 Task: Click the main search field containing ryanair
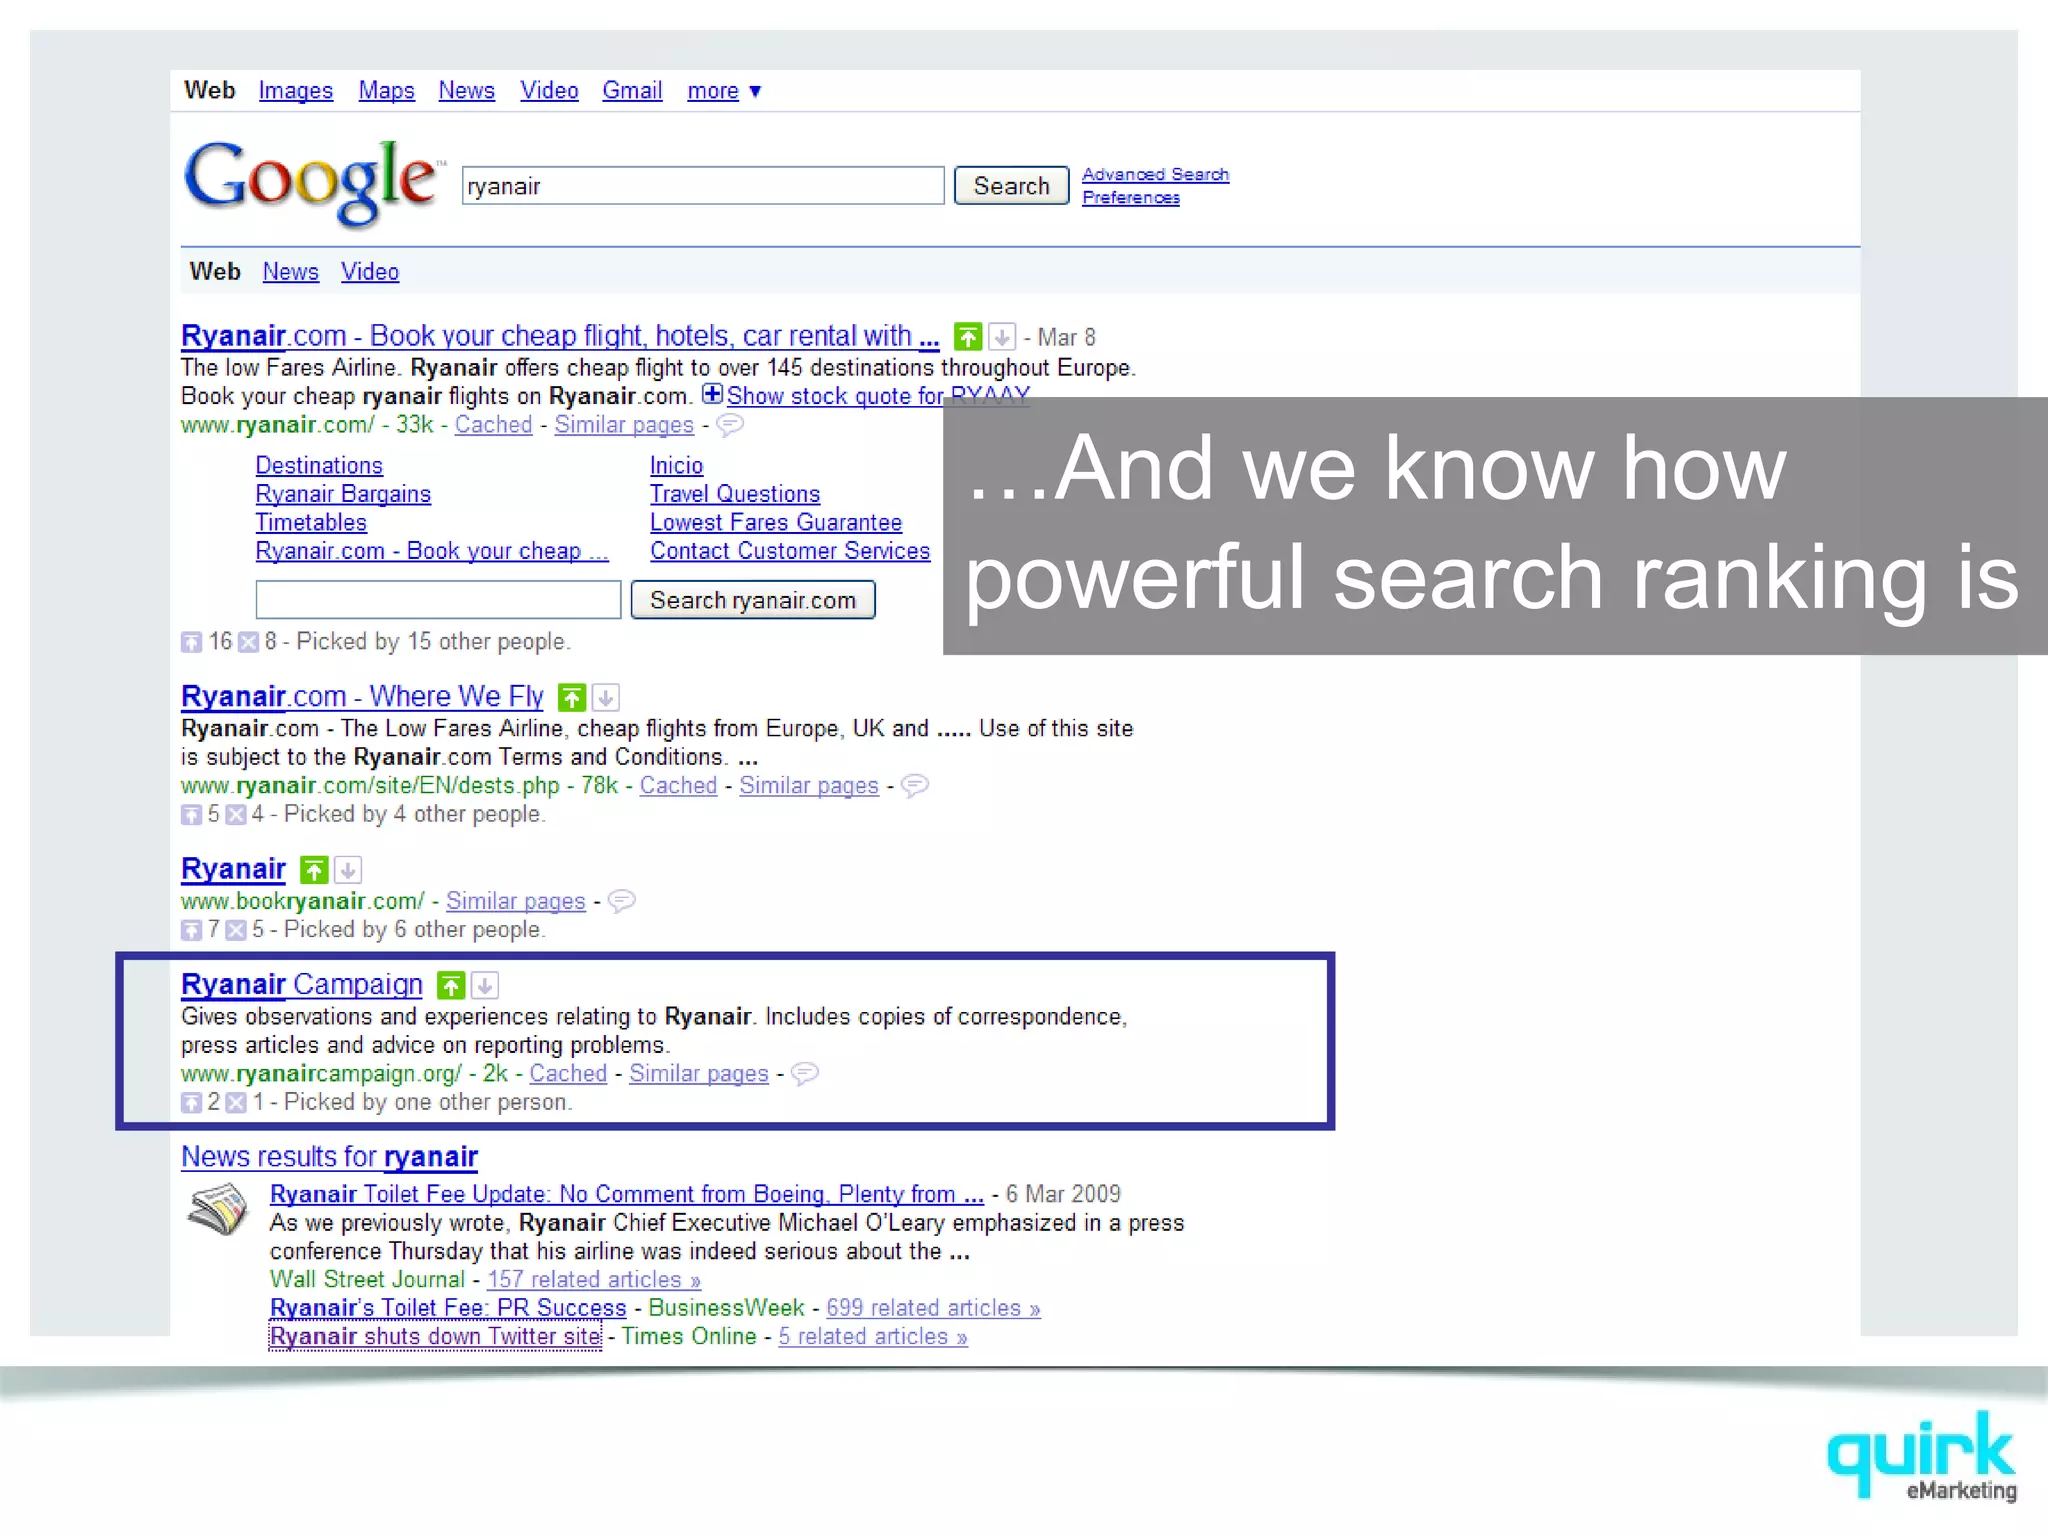coord(703,186)
